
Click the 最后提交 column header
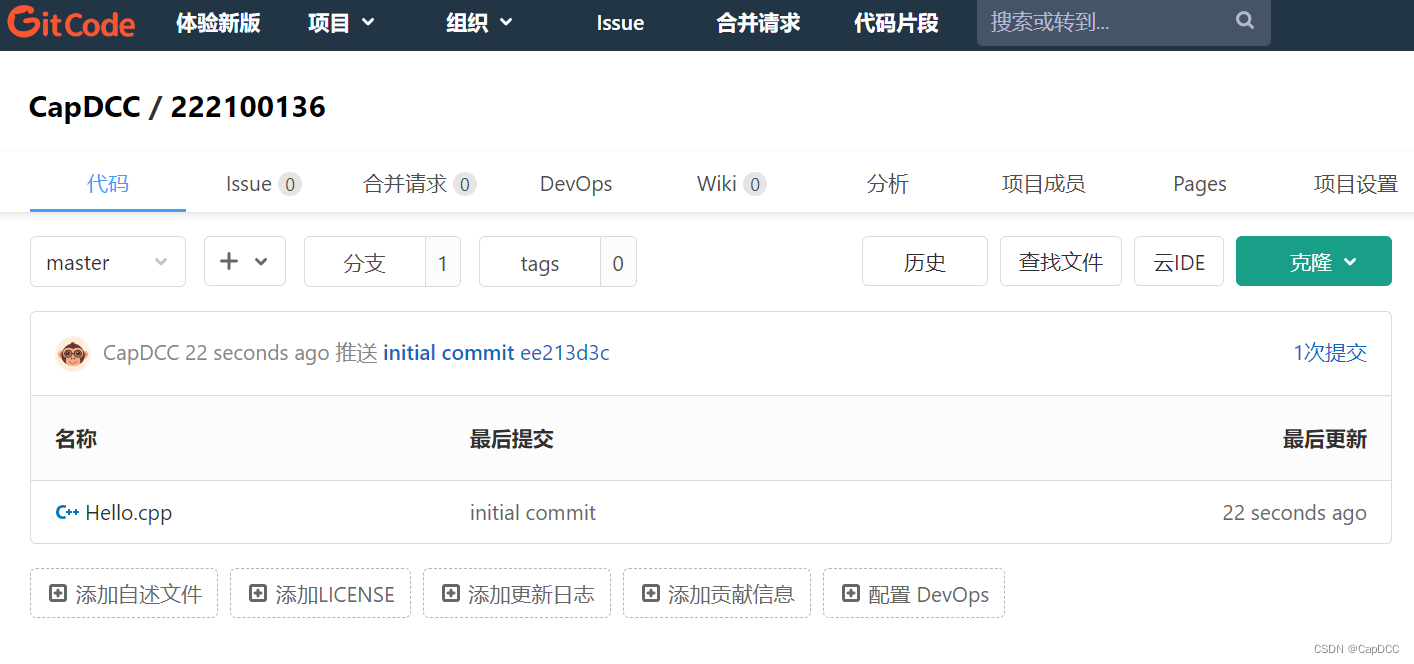point(512,439)
